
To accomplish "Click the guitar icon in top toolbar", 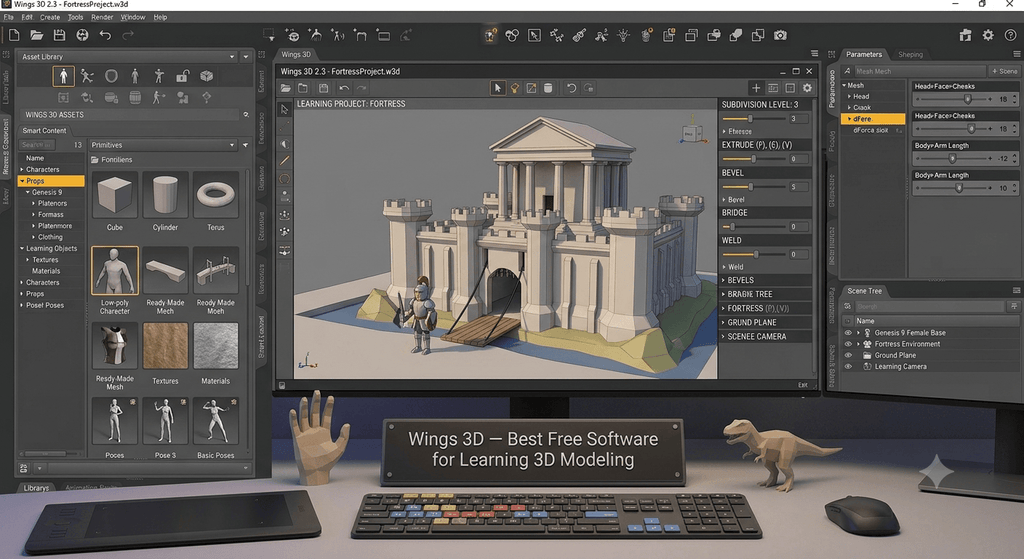I will click(x=579, y=35).
